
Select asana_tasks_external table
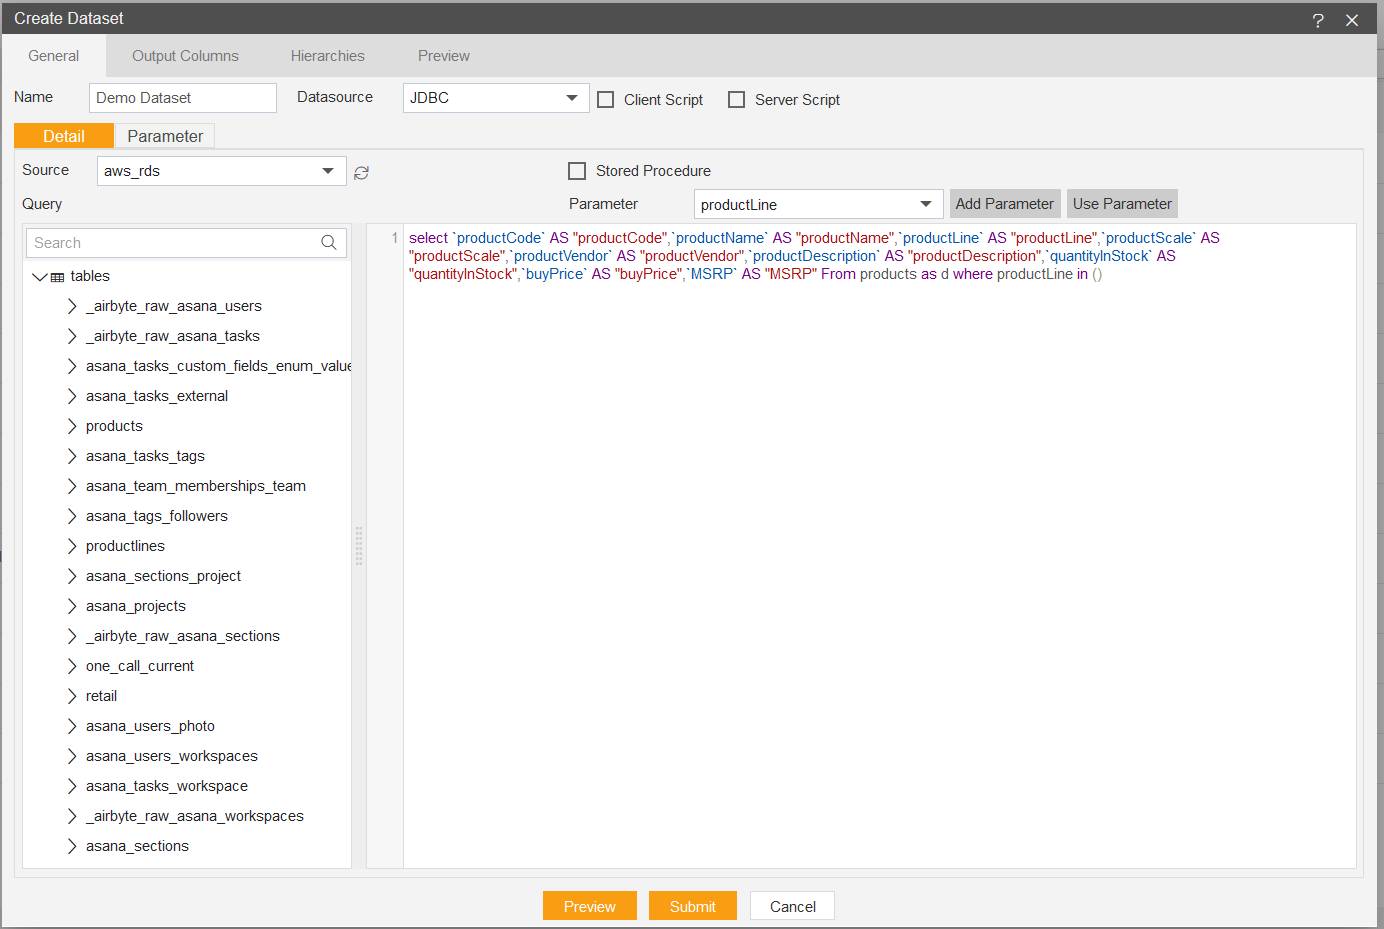pyautogui.click(x=157, y=396)
